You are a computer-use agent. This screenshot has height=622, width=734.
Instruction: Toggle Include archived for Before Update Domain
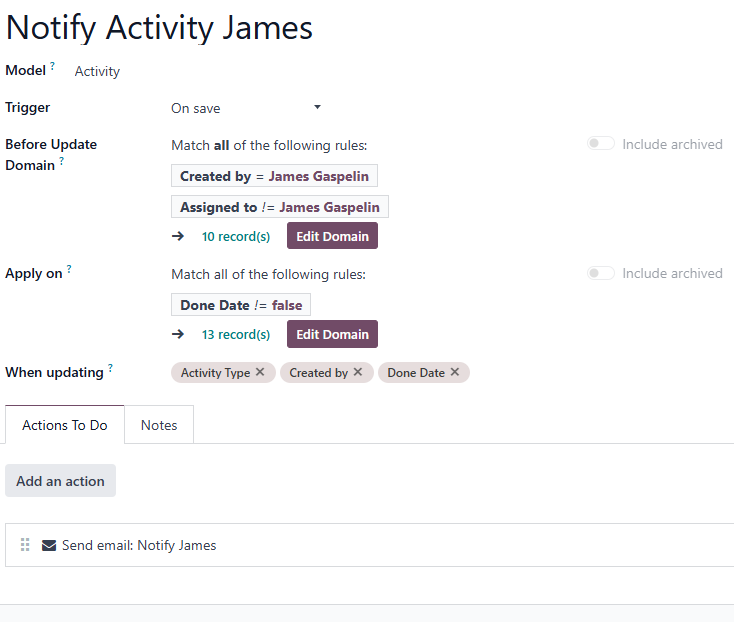(x=601, y=144)
